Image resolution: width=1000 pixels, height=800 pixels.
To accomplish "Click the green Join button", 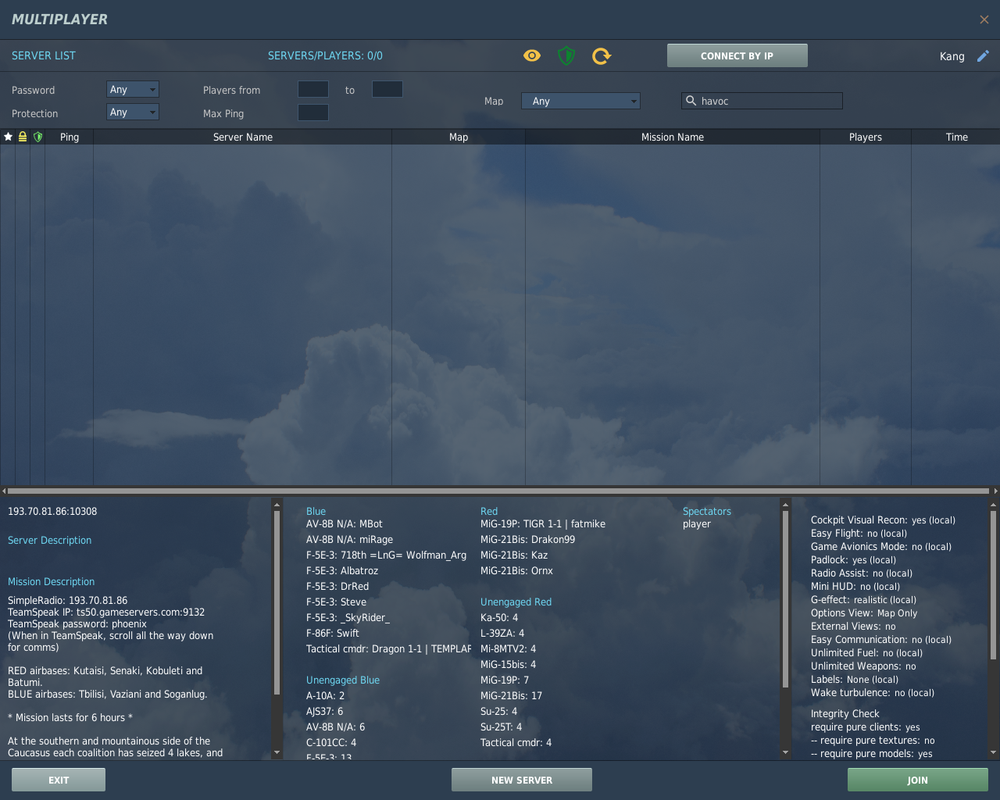I will pos(918,780).
